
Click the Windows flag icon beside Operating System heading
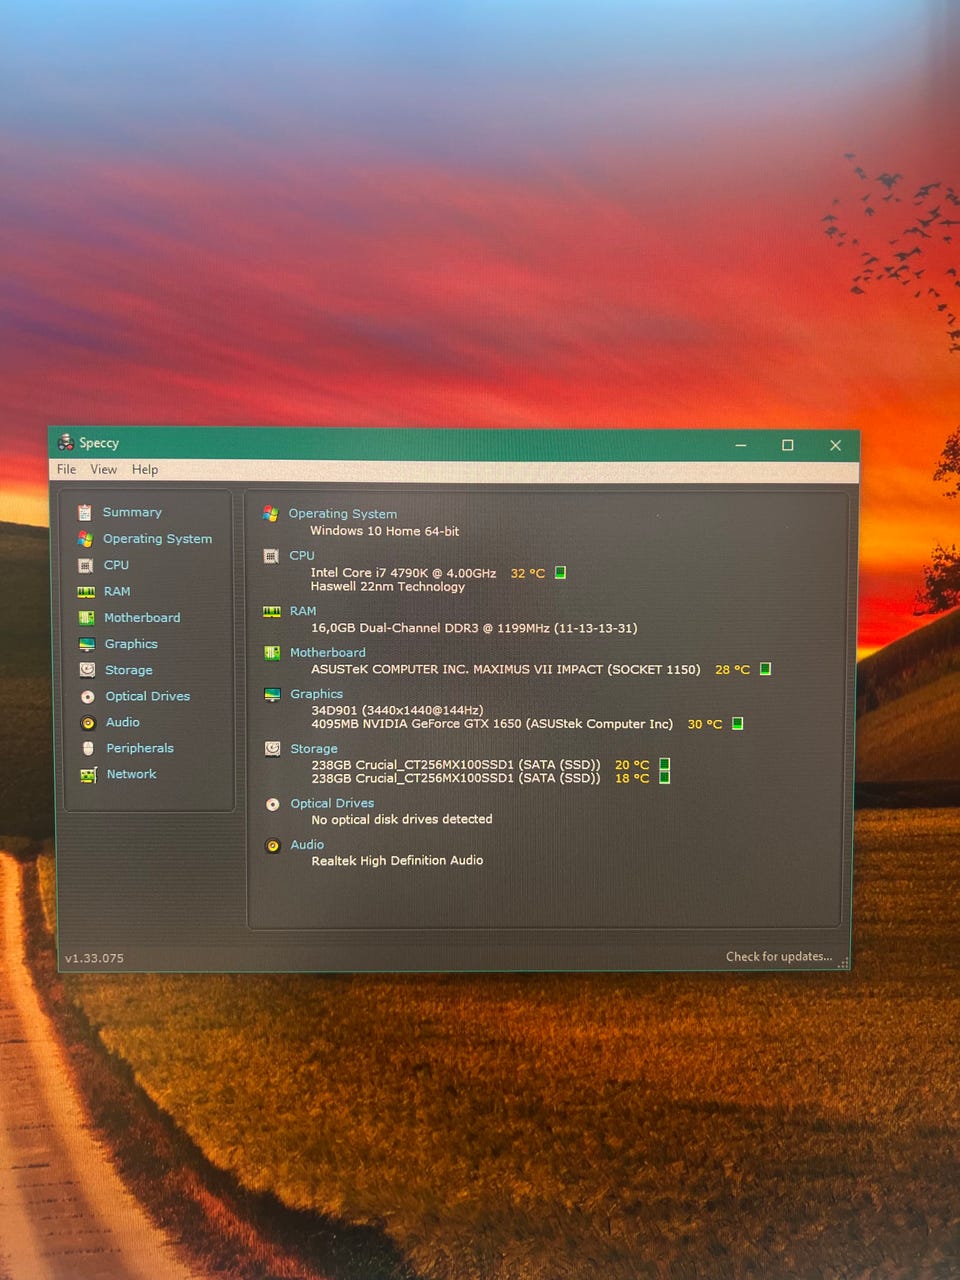[x=270, y=513]
